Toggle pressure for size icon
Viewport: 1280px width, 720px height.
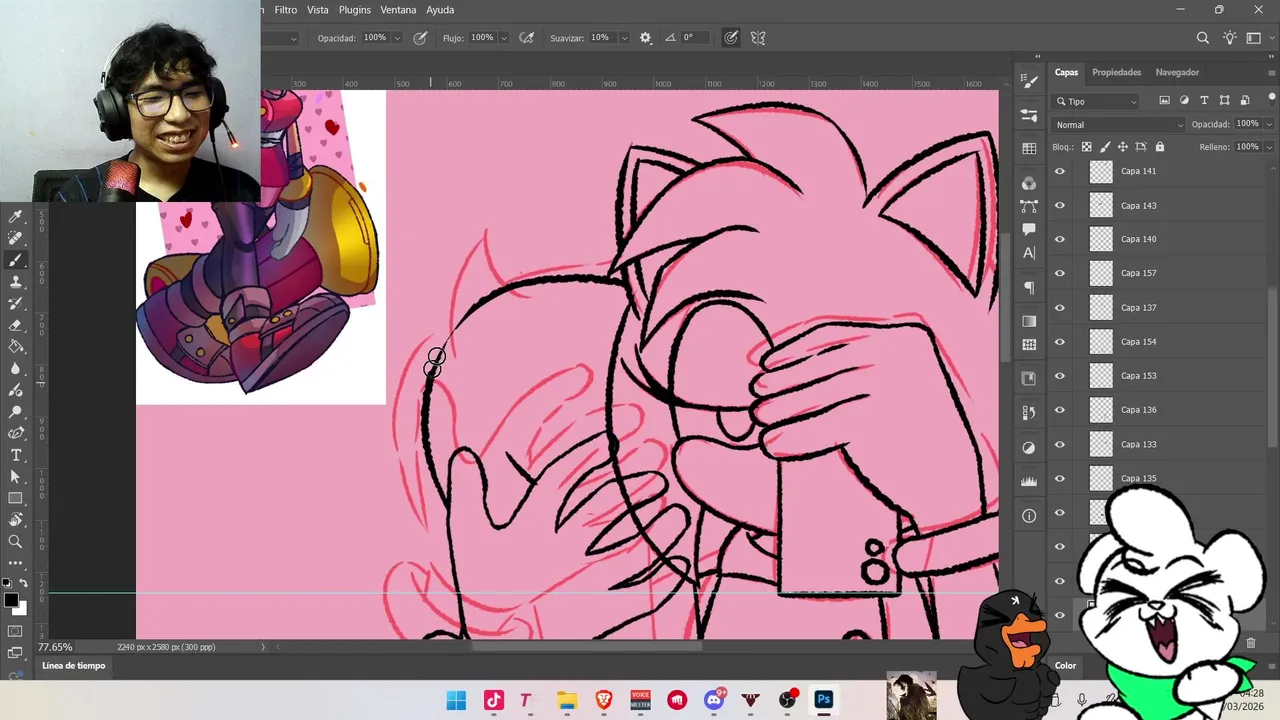pos(731,38)
